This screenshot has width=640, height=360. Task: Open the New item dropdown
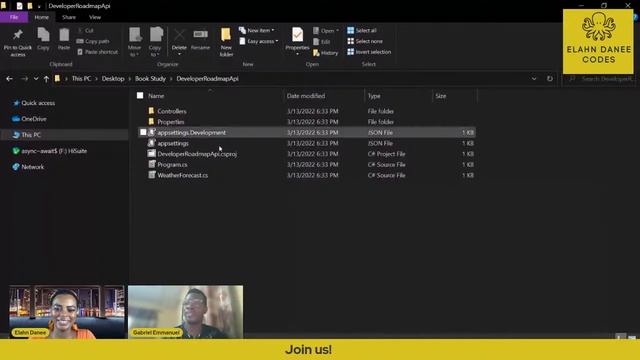tap(257, 31)
